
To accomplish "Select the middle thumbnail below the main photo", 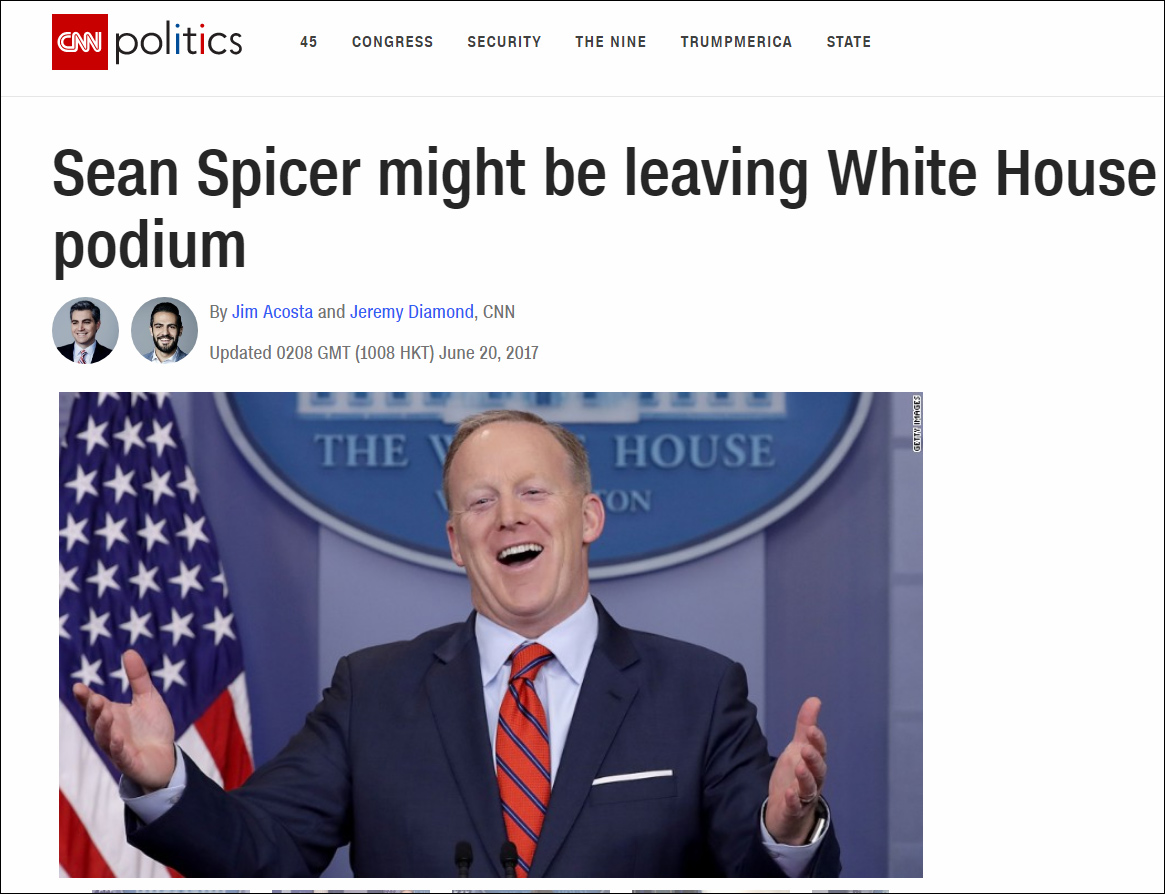I will coord(530,891).
